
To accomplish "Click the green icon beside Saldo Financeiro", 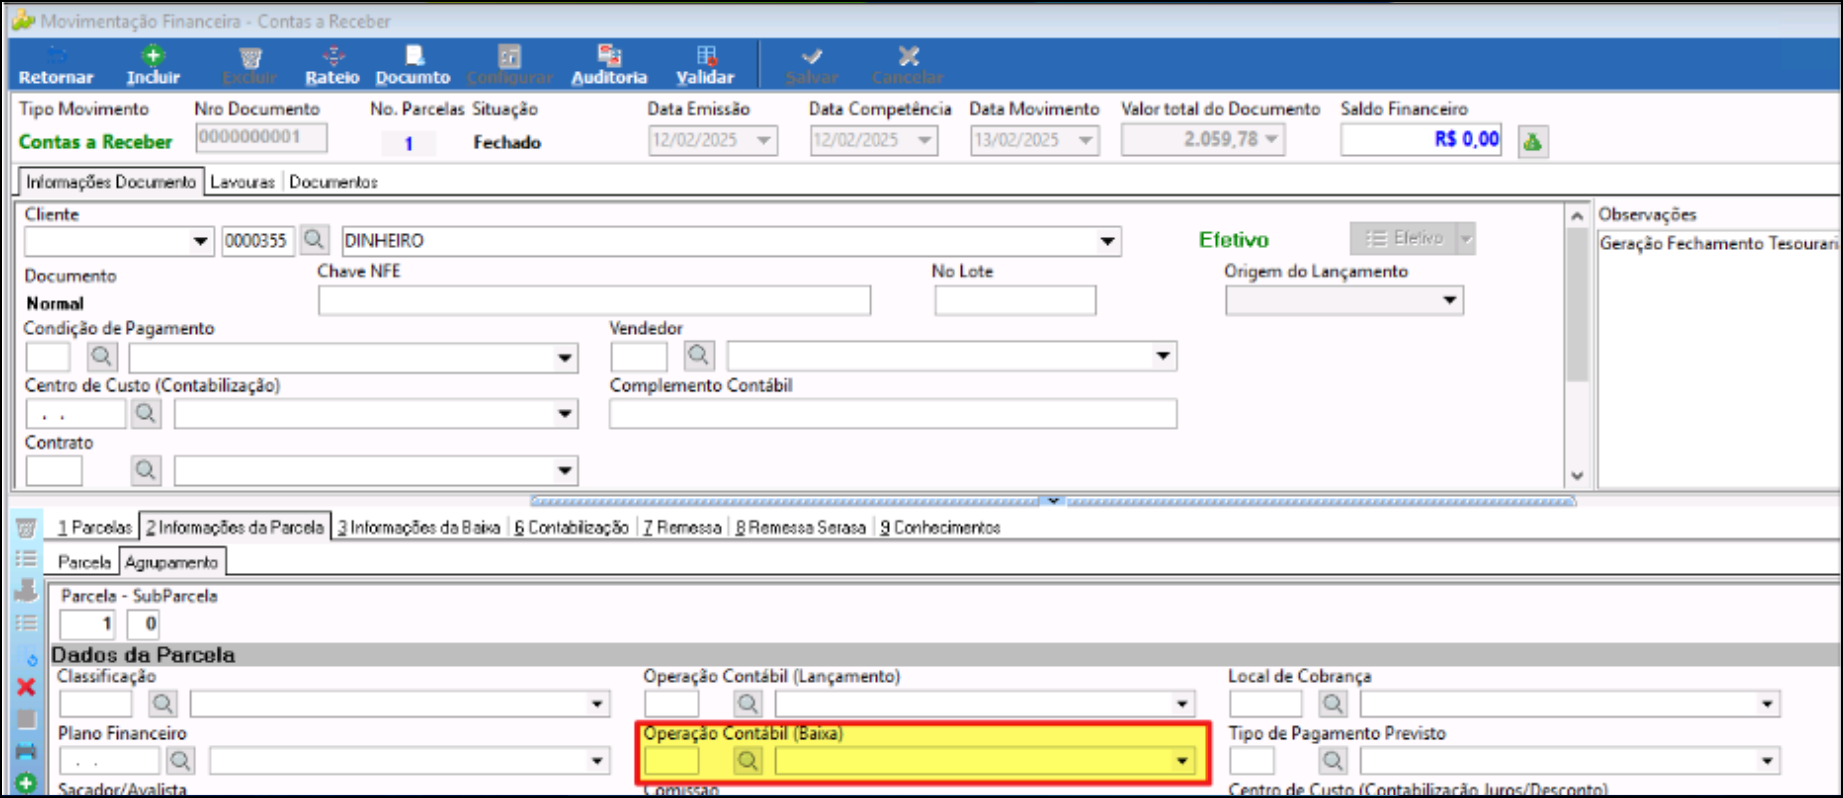I will [1532, 141].
